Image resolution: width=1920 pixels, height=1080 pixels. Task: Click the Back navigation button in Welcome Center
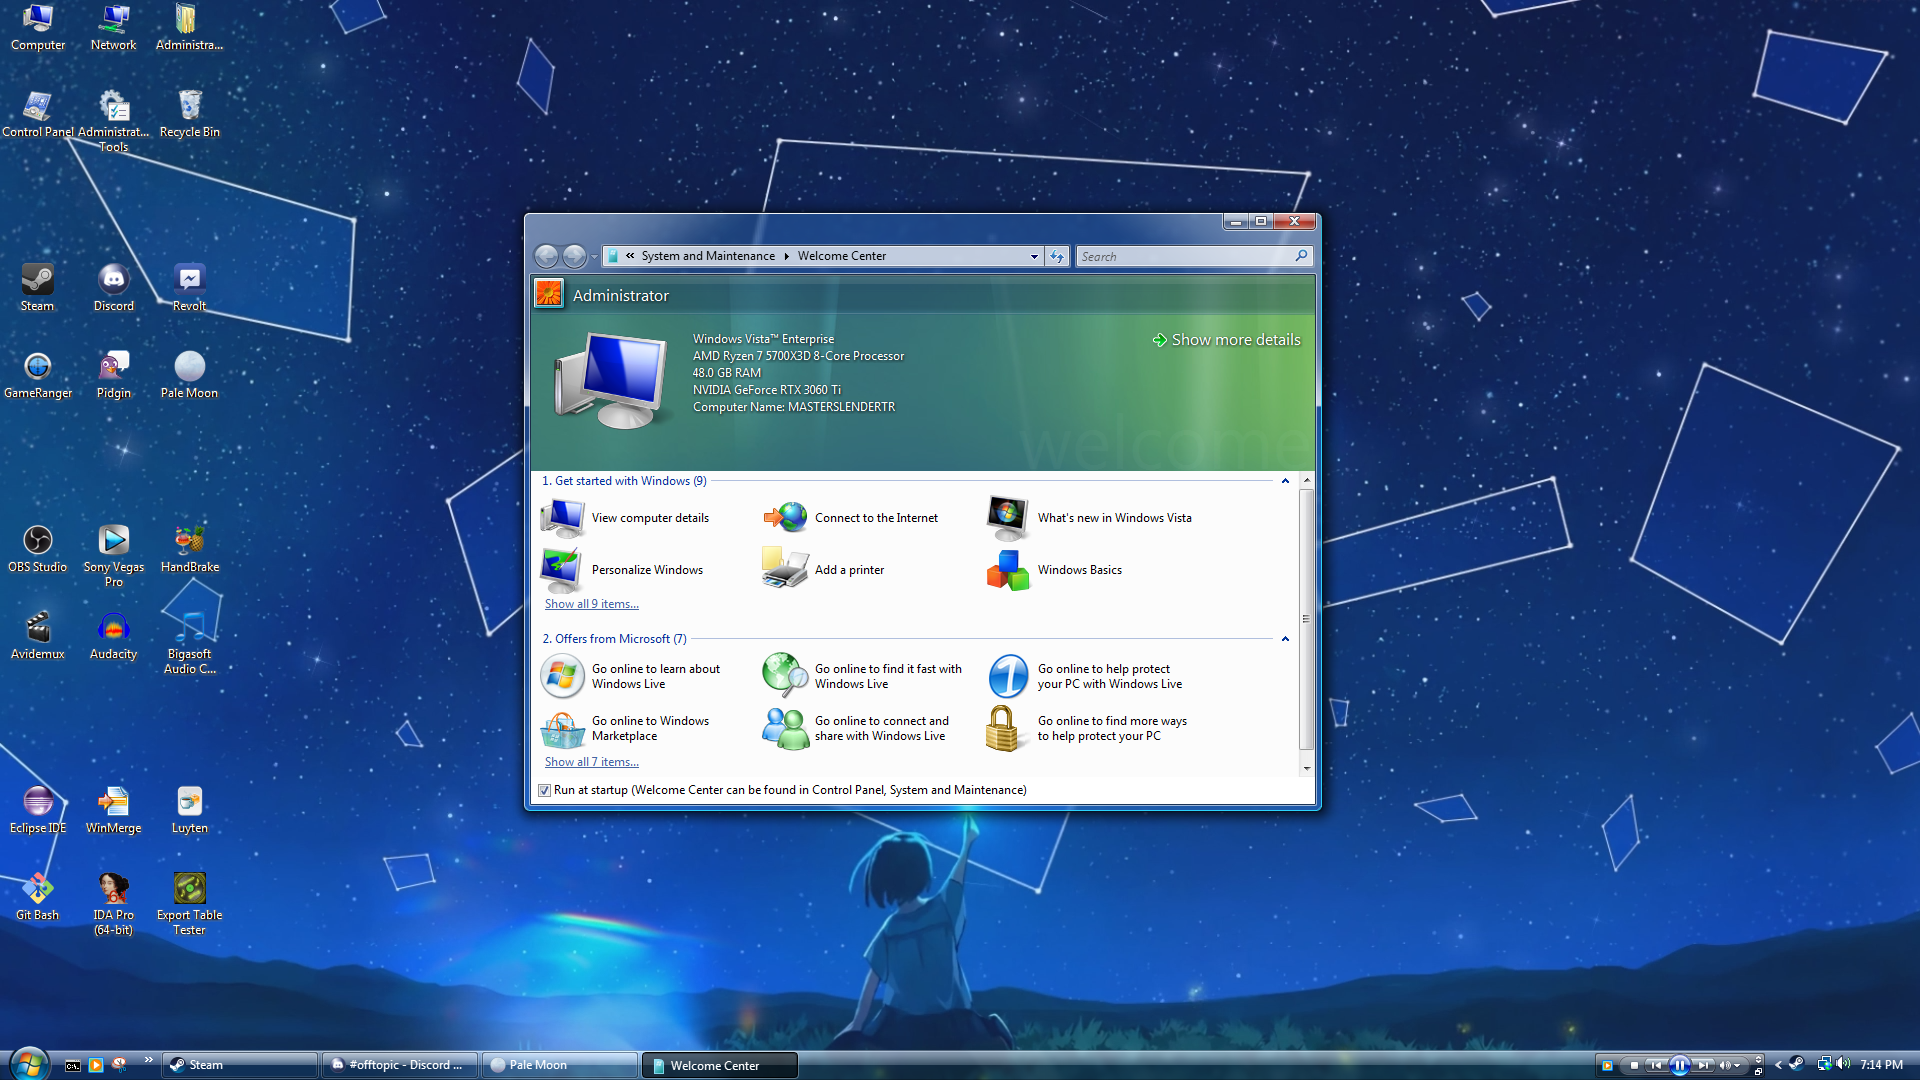[546, 257]
